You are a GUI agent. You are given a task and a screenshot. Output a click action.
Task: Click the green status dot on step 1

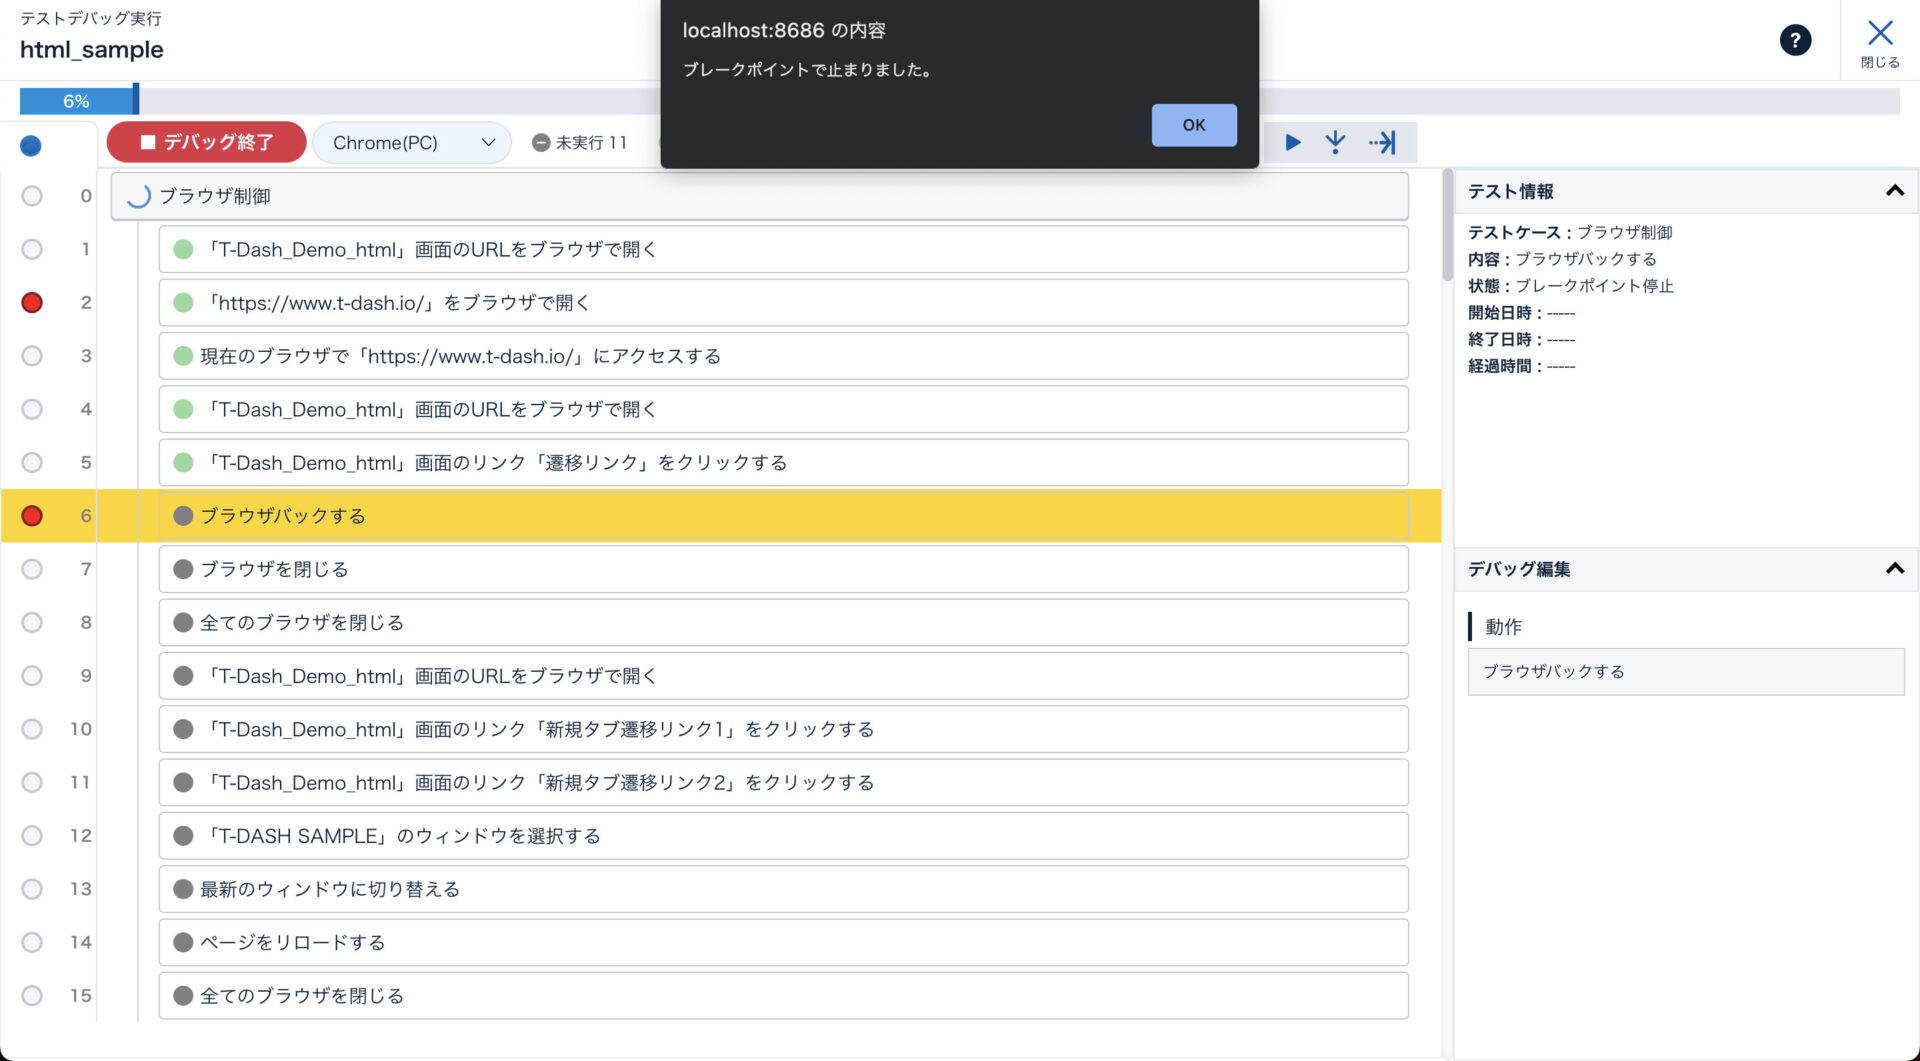pyautogui.click(x=183, y=249)
